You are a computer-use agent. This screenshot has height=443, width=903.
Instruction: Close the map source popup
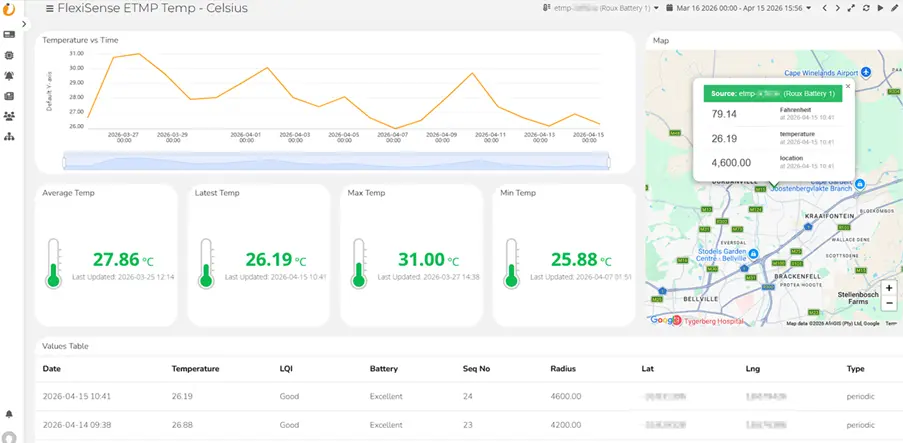[x=848, y=86]
